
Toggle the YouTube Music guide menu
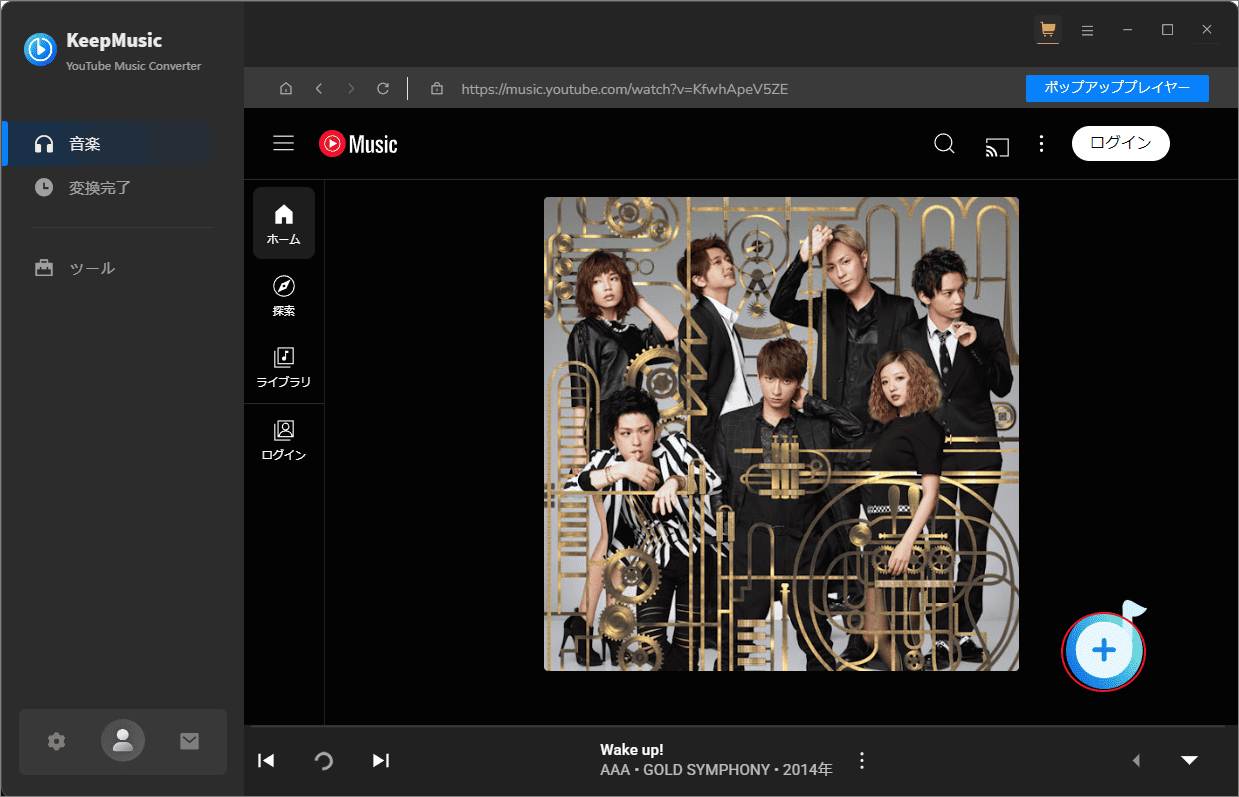pyautogui.click(x=284, y=144)
